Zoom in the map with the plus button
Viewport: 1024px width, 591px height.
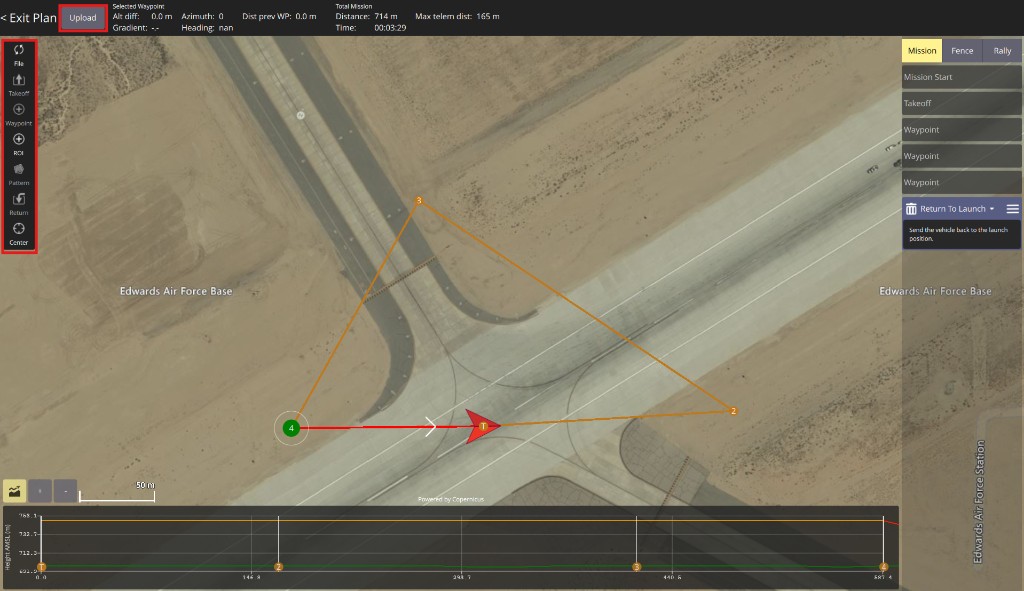(40, 490)
